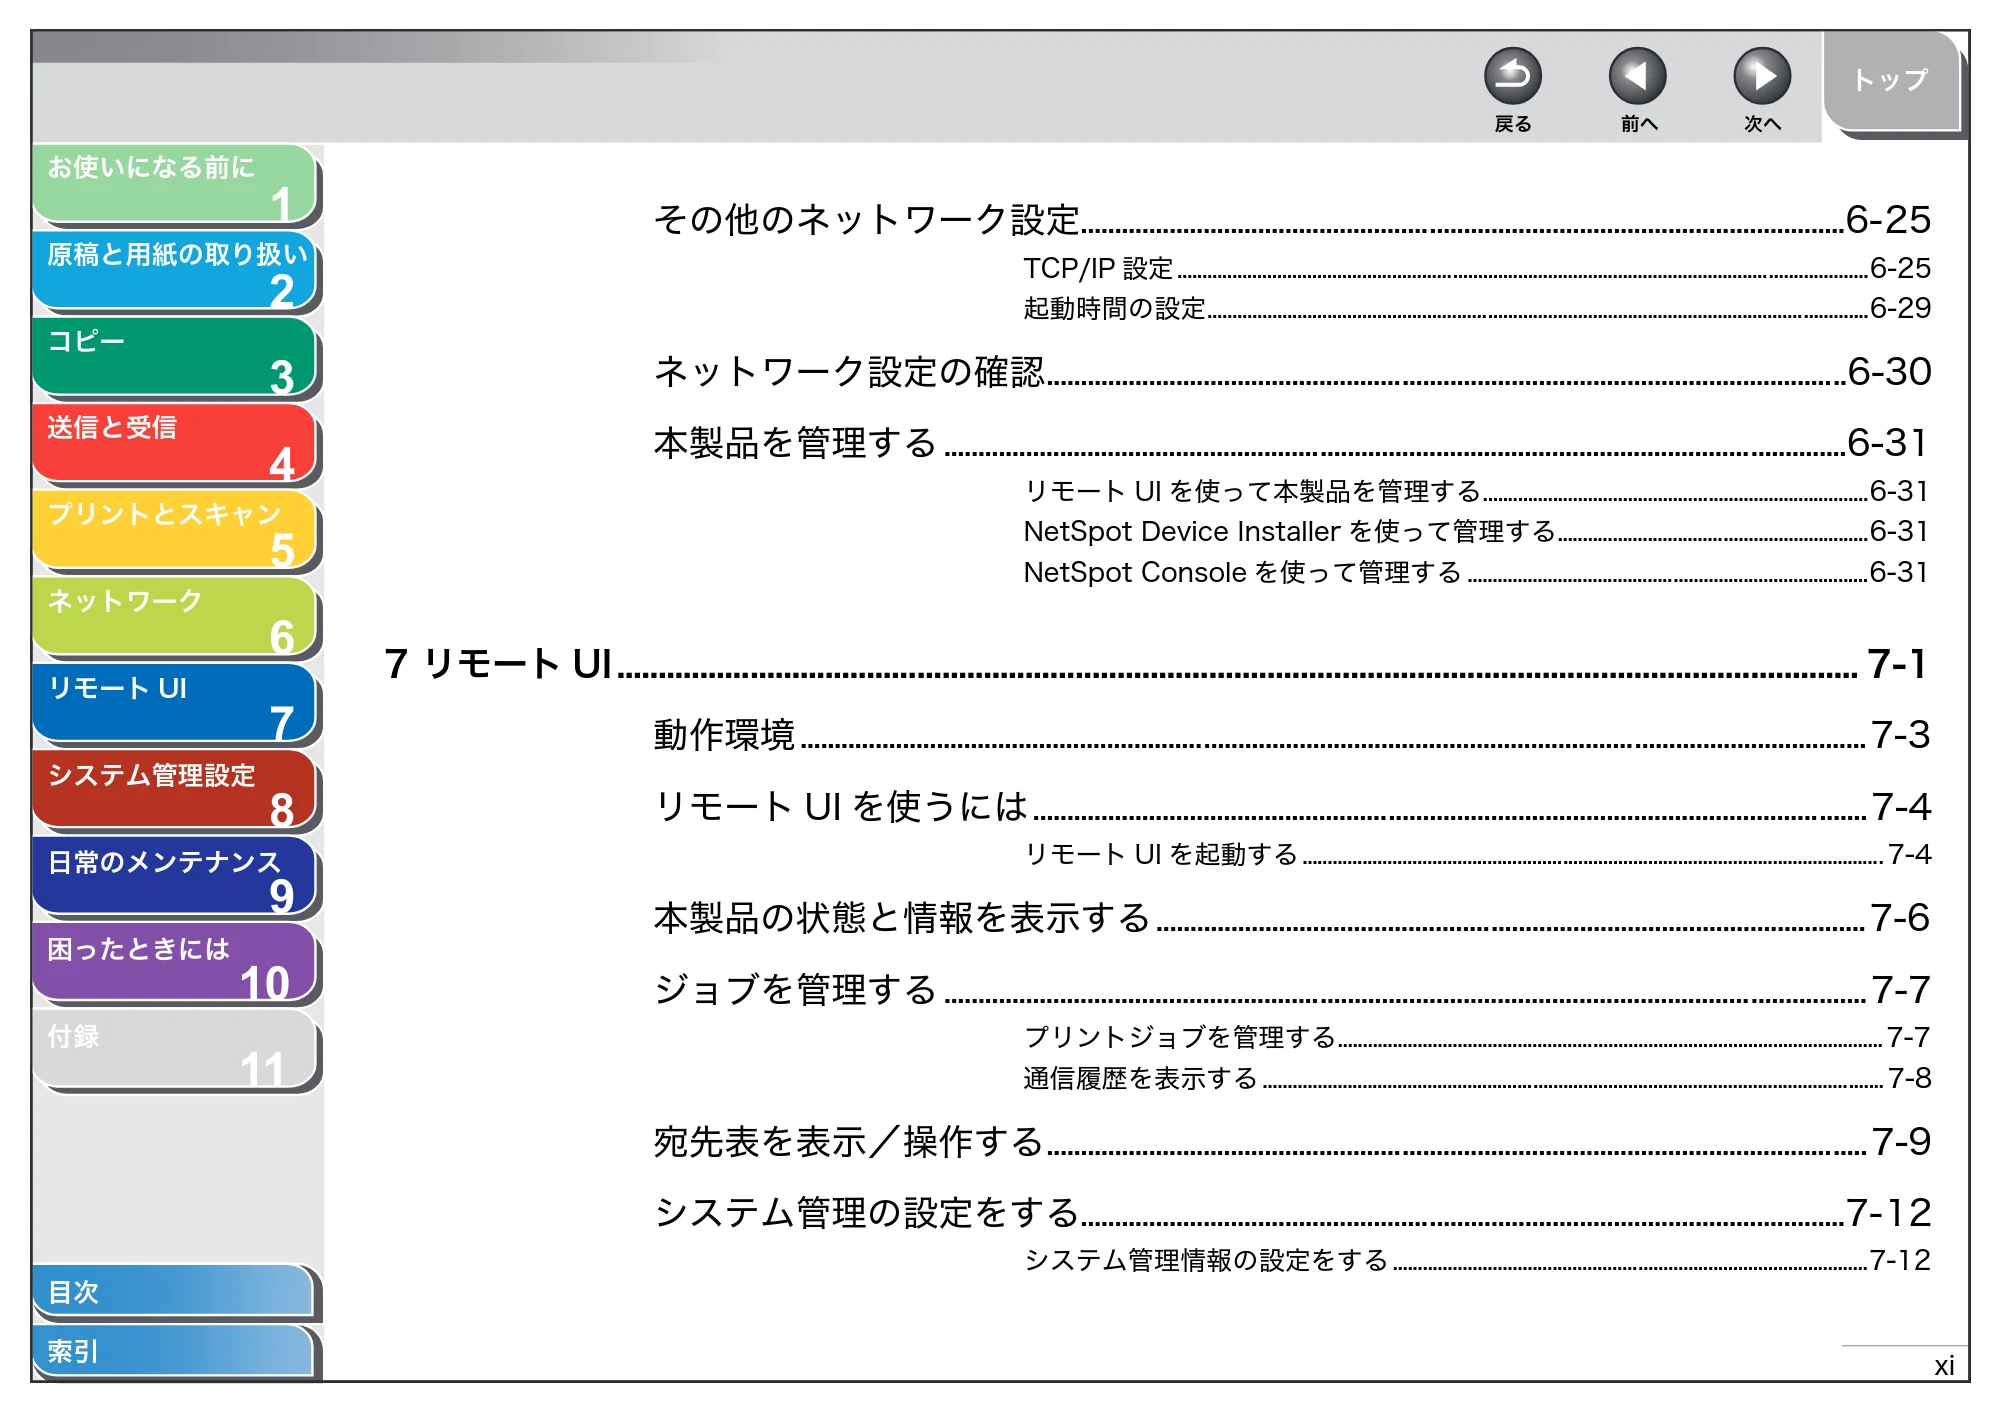Open chapter heading 7 リモート UI 7-1
The height and width of the screenshot is (1414, 2000).
click(x=1156, y=663)
